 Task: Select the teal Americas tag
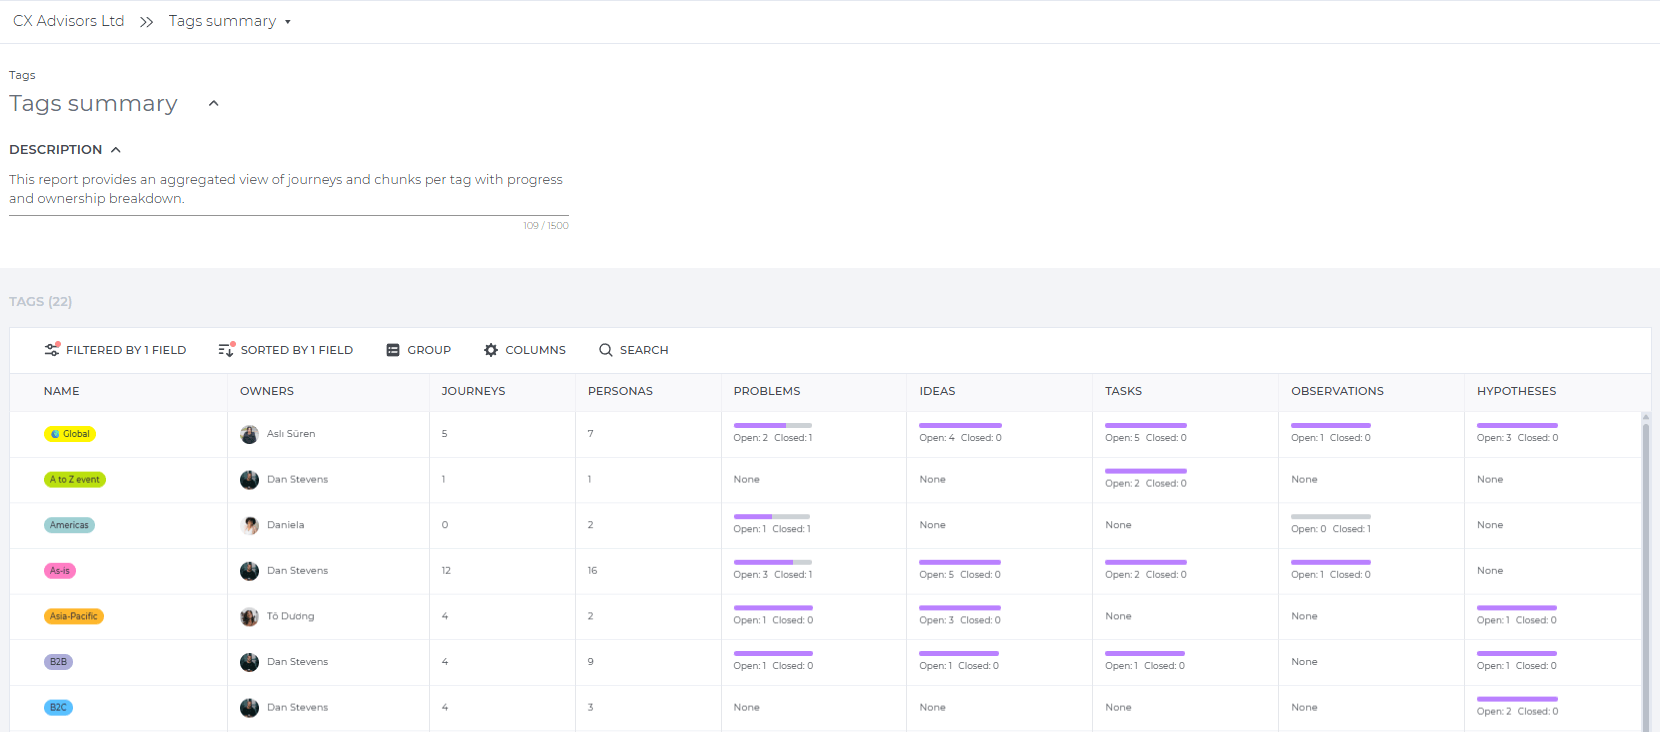69,525
